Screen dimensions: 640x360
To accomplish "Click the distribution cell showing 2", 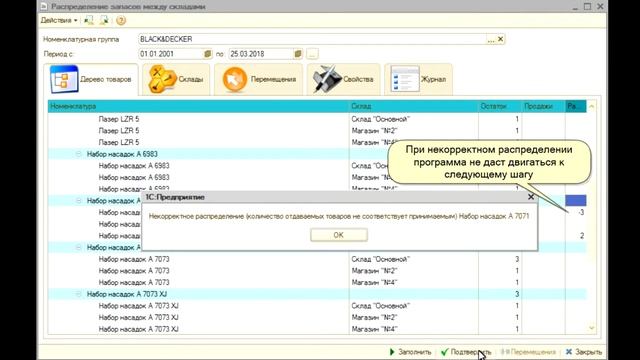I will coord(576,236).
